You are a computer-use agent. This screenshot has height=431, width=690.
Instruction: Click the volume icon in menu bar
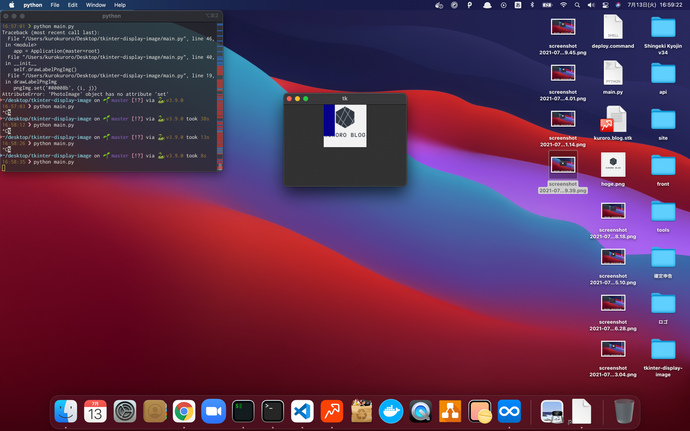pyautogui.click(x=591, y=5)
